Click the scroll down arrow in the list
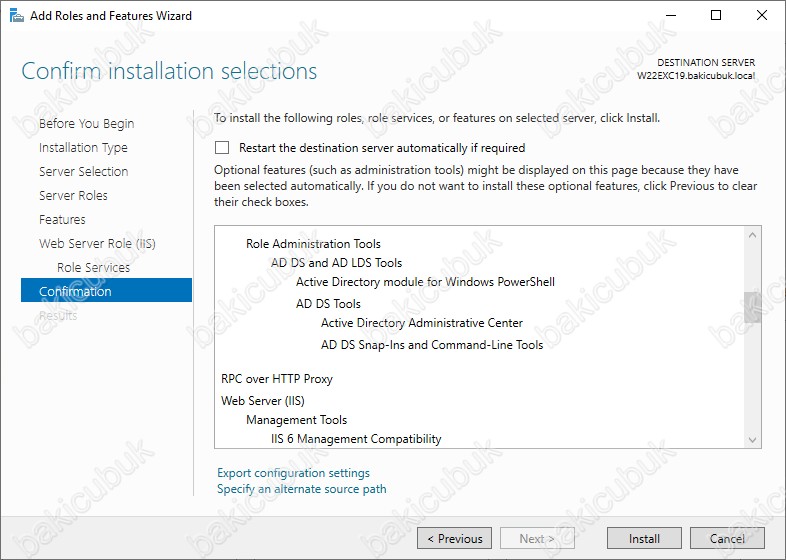Screen dimensions: 786x560 (752, 440)
